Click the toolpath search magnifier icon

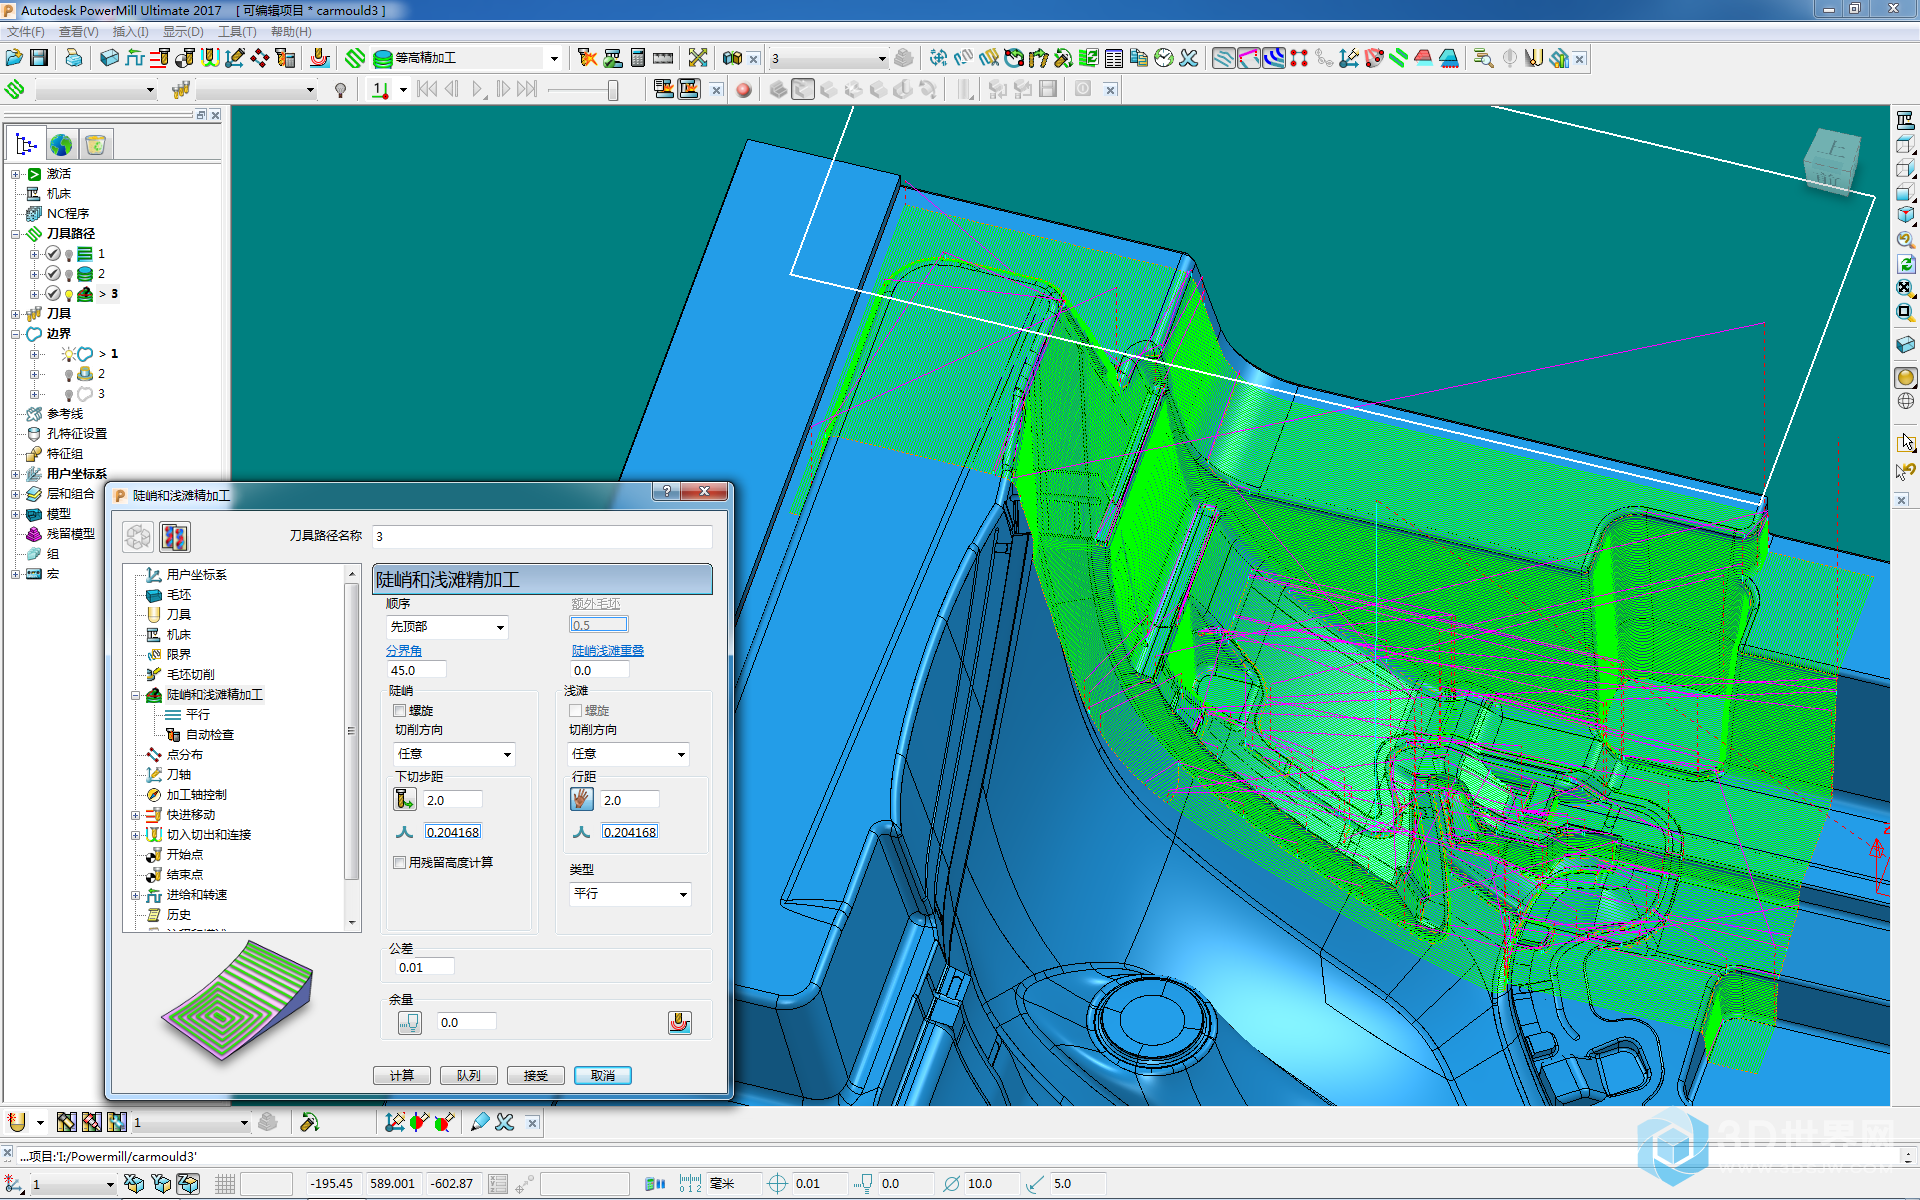1483,58
